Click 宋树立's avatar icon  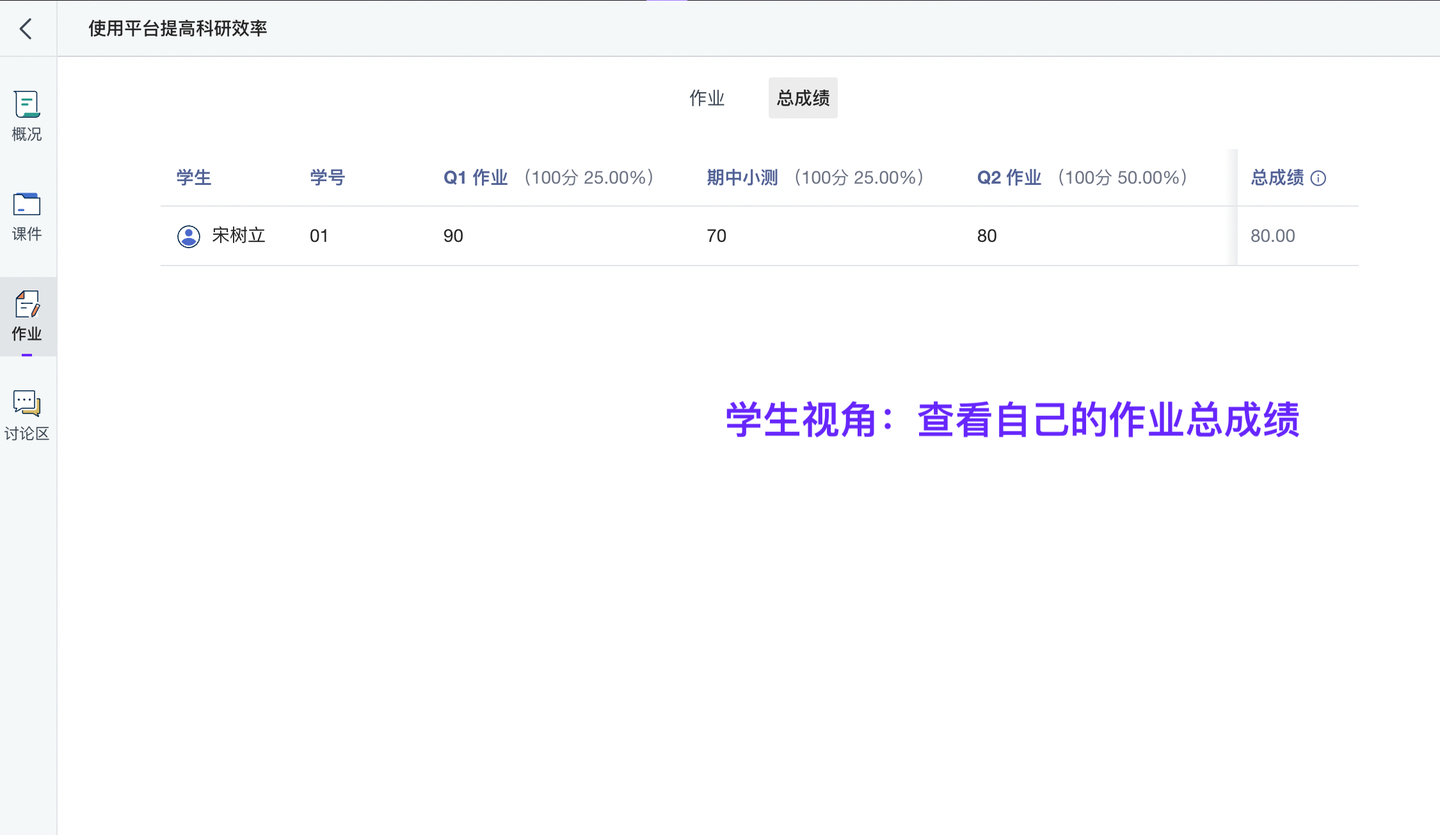(189, 236)
